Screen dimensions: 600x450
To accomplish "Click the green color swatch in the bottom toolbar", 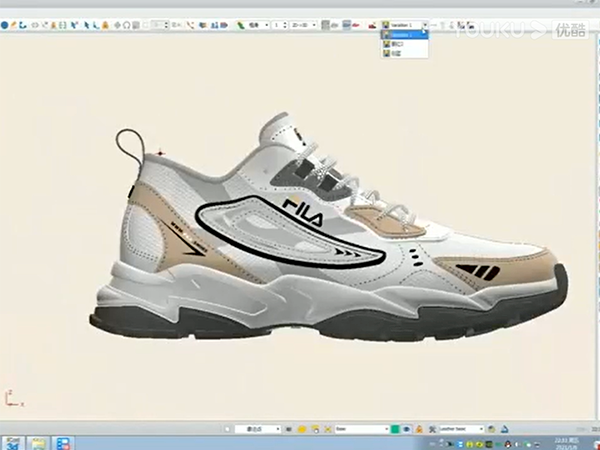I will (x=395, y=429).
